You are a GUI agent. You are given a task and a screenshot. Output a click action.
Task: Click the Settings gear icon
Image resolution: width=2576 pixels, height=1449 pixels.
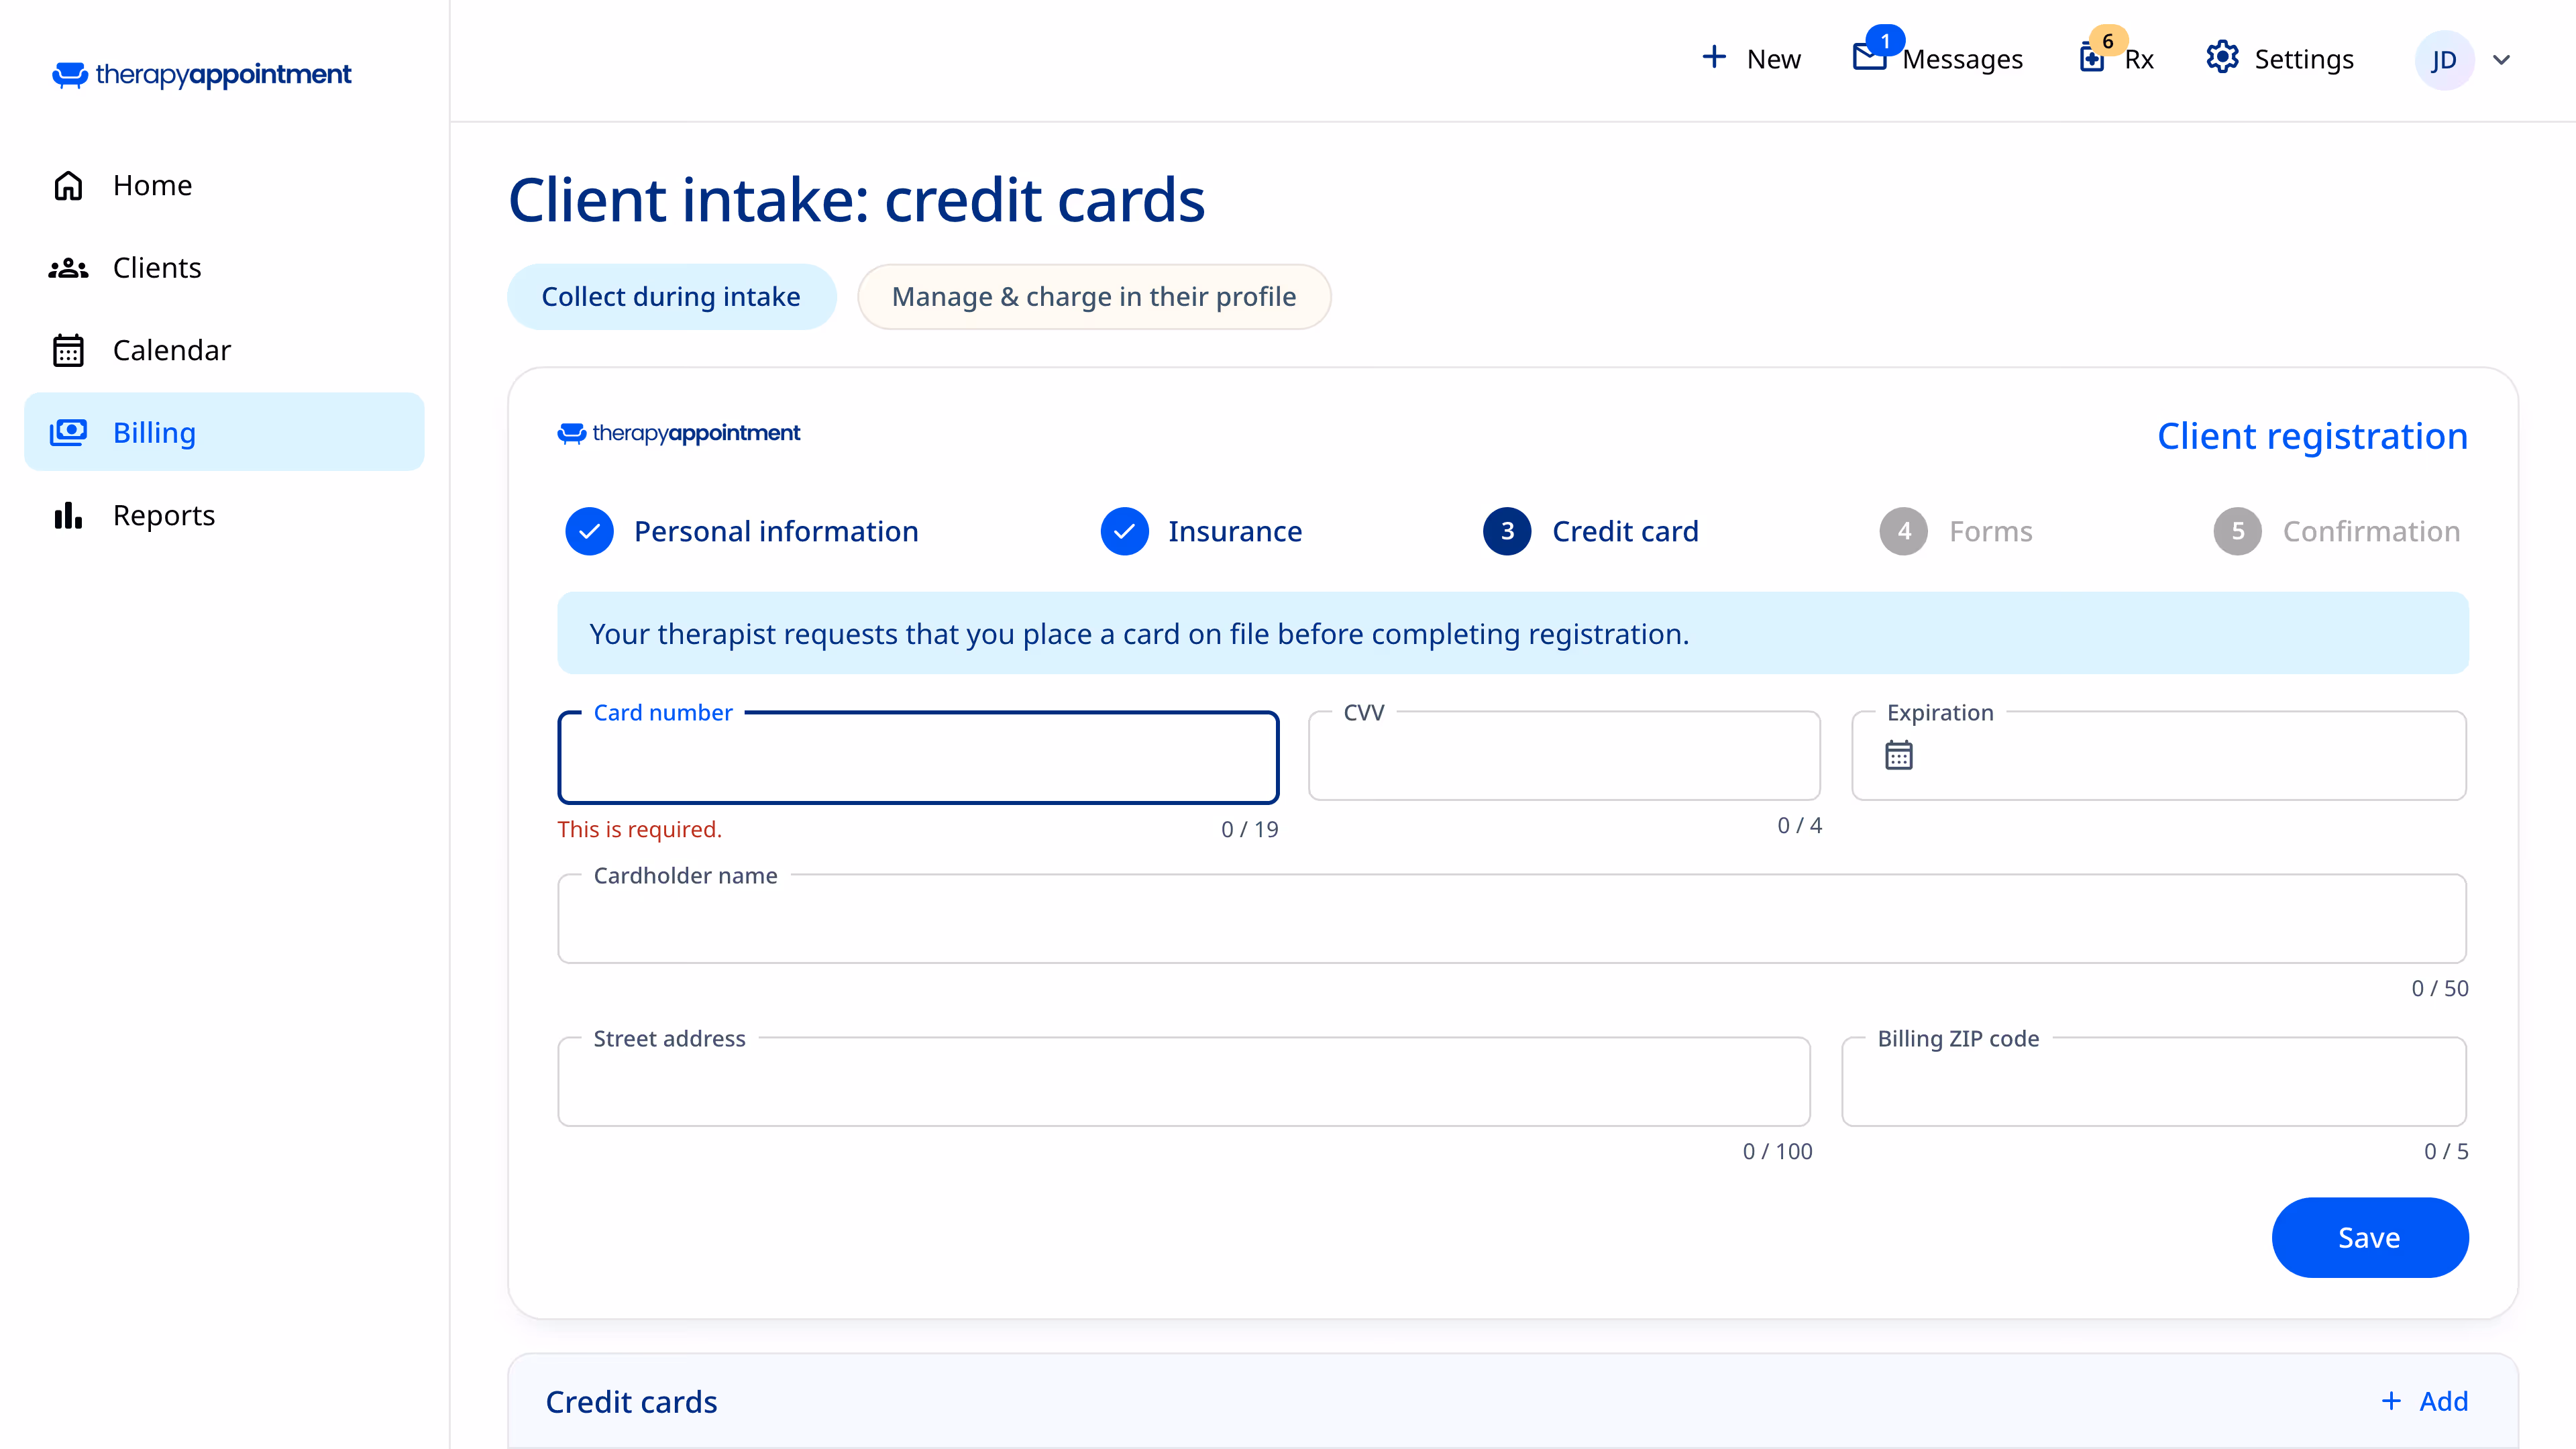point(2222,57)
